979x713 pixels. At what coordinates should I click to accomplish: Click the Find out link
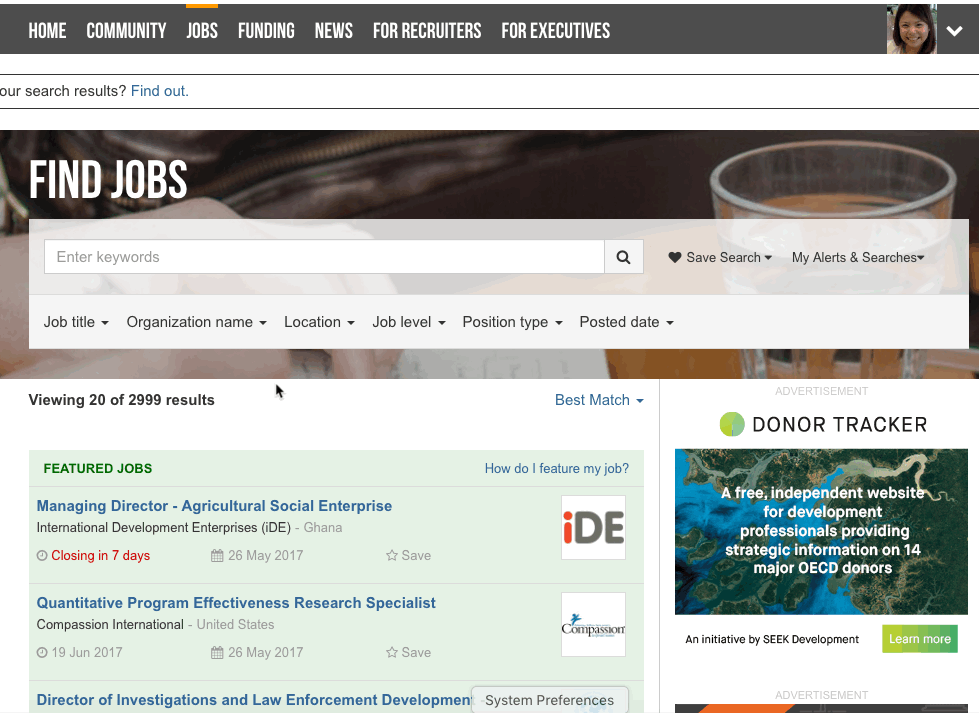160,91
